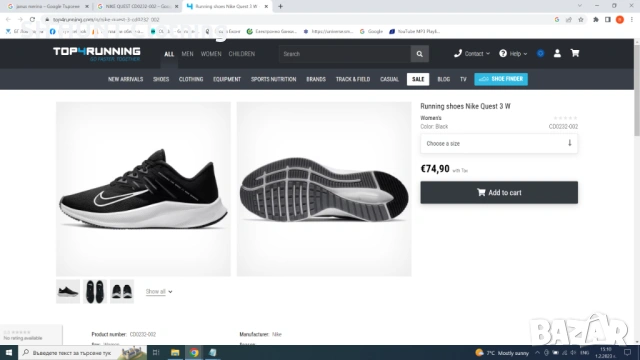This screenshot has width=640, height=360.
Task: Click the SHOE FINDER button
Action: click(501, 79)
